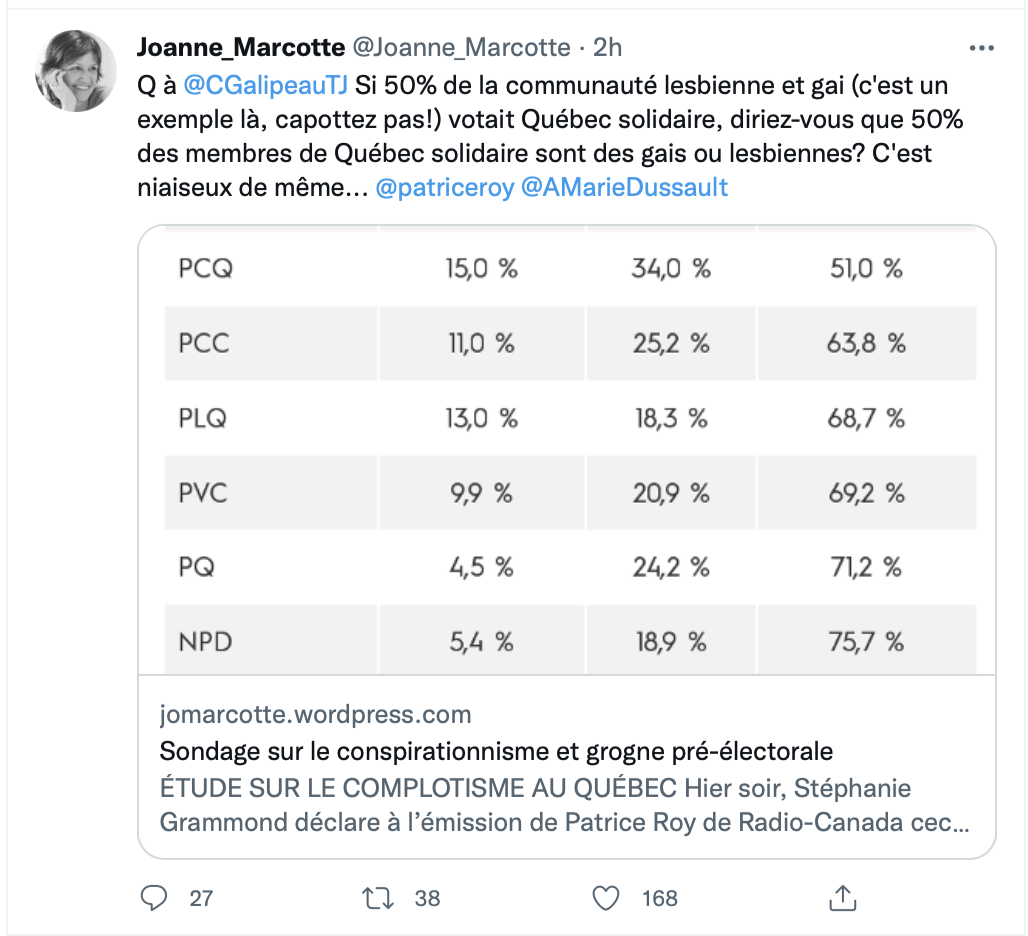This screenshot has width=1028, height=936.
Task: Open the @CGalipeauTJ mention
Action: [x=266, y=85]
